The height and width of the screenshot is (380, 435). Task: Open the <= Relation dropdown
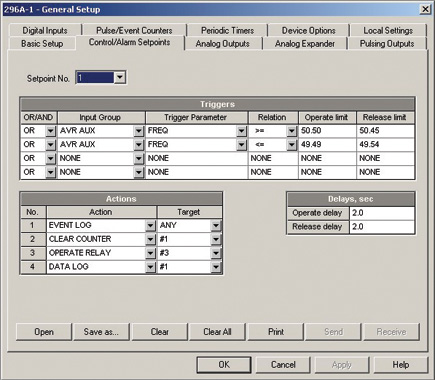point(292,145)
